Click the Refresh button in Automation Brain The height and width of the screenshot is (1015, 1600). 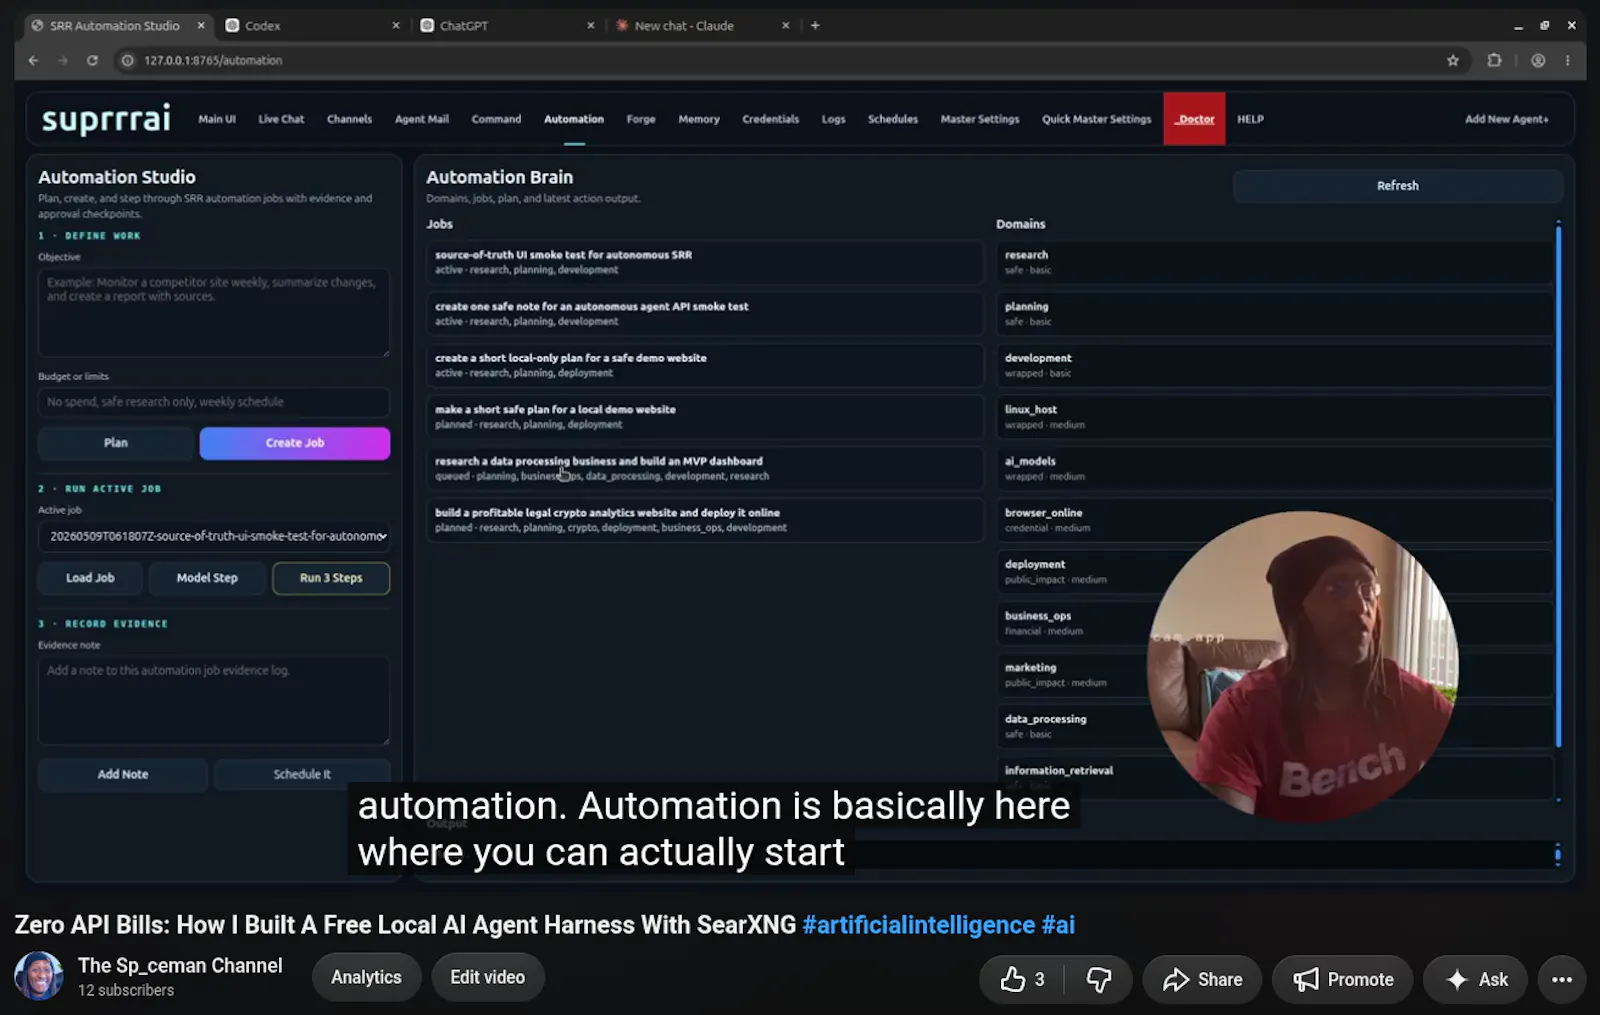1397,186
